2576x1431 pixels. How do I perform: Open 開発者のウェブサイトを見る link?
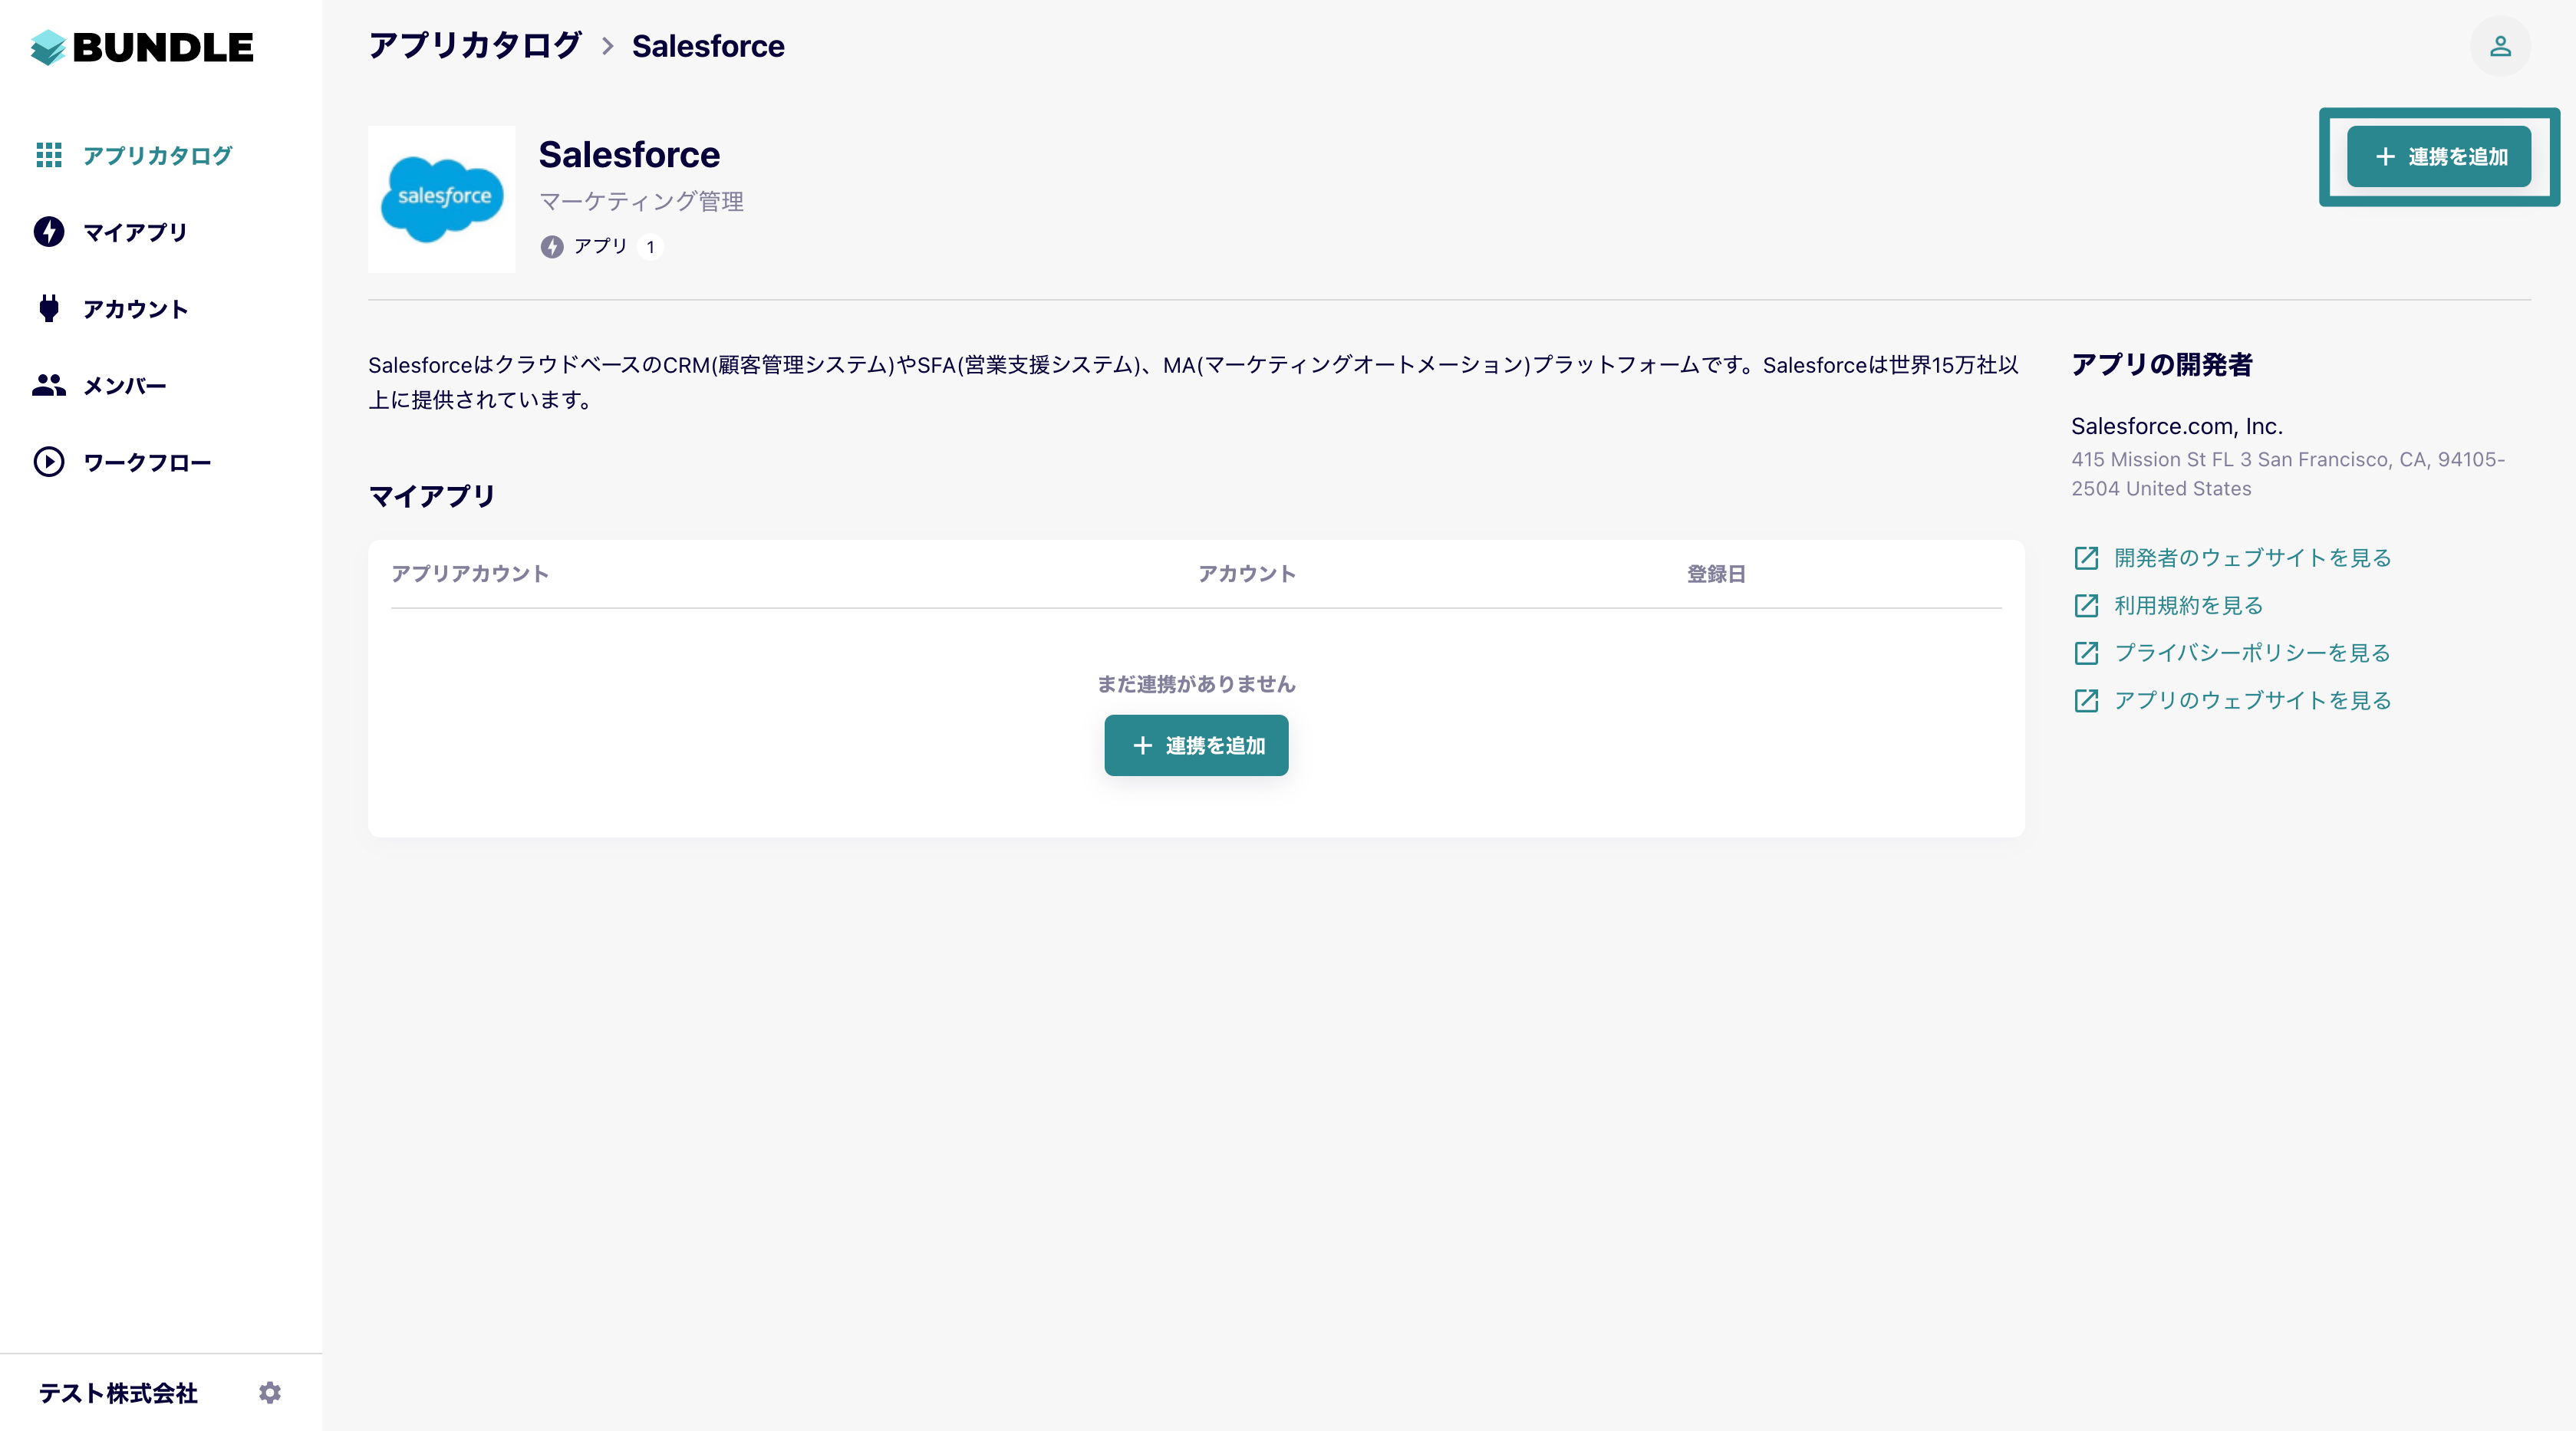pos(2250,558)
